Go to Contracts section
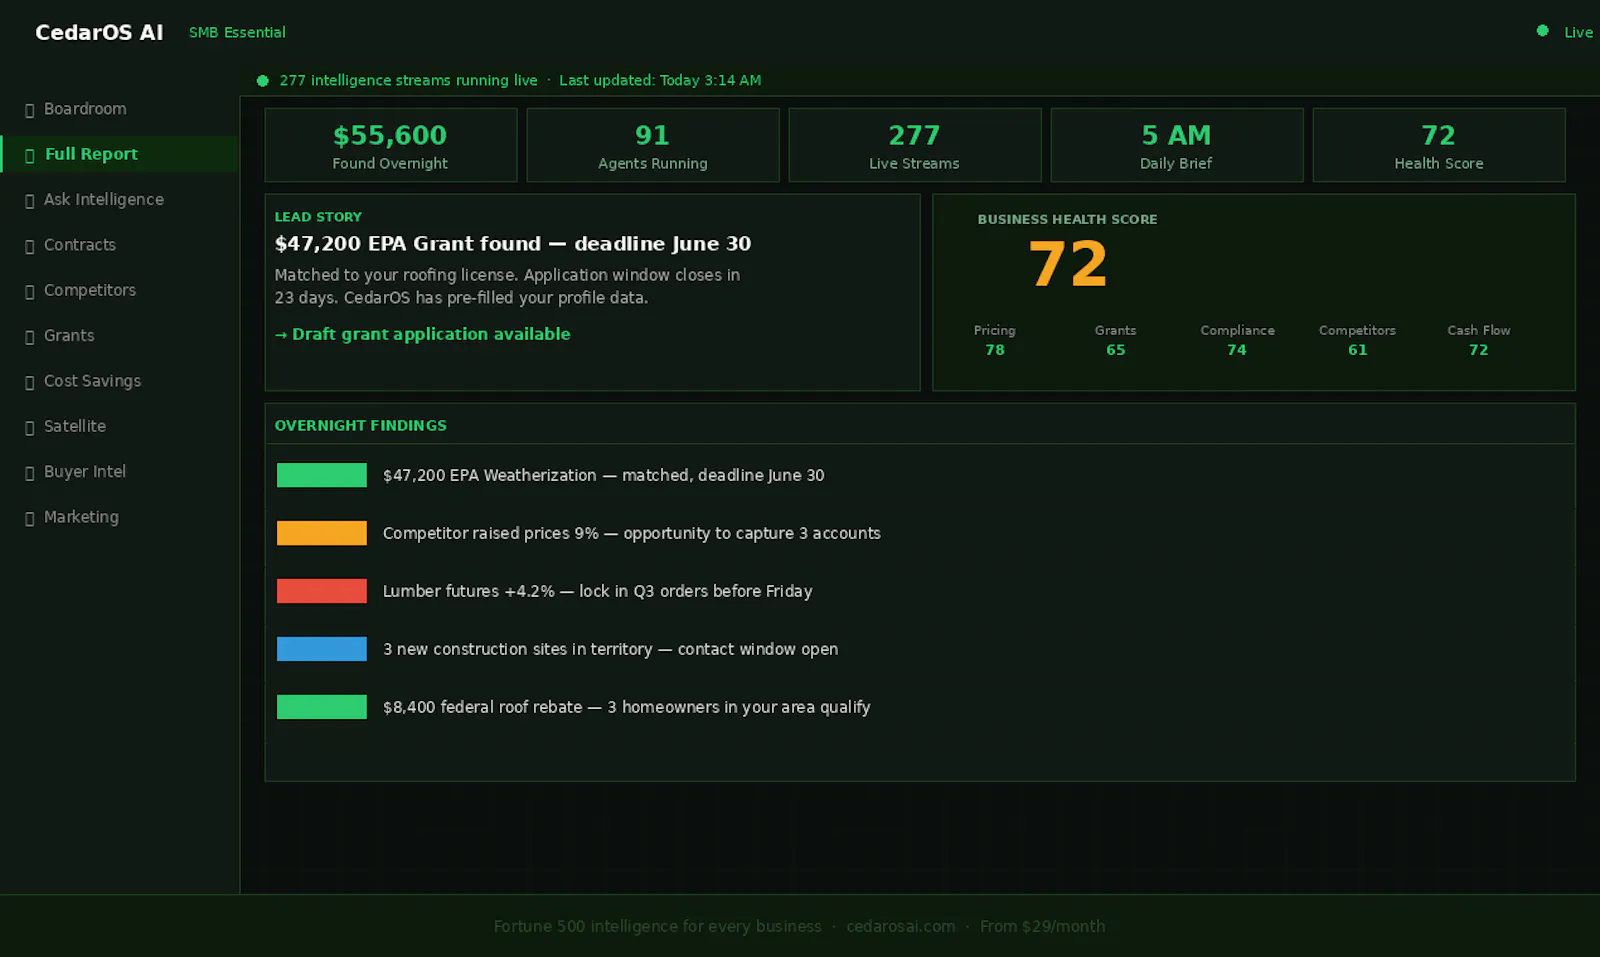This screenshot has width=1600, height=957. tap(119, 245)
